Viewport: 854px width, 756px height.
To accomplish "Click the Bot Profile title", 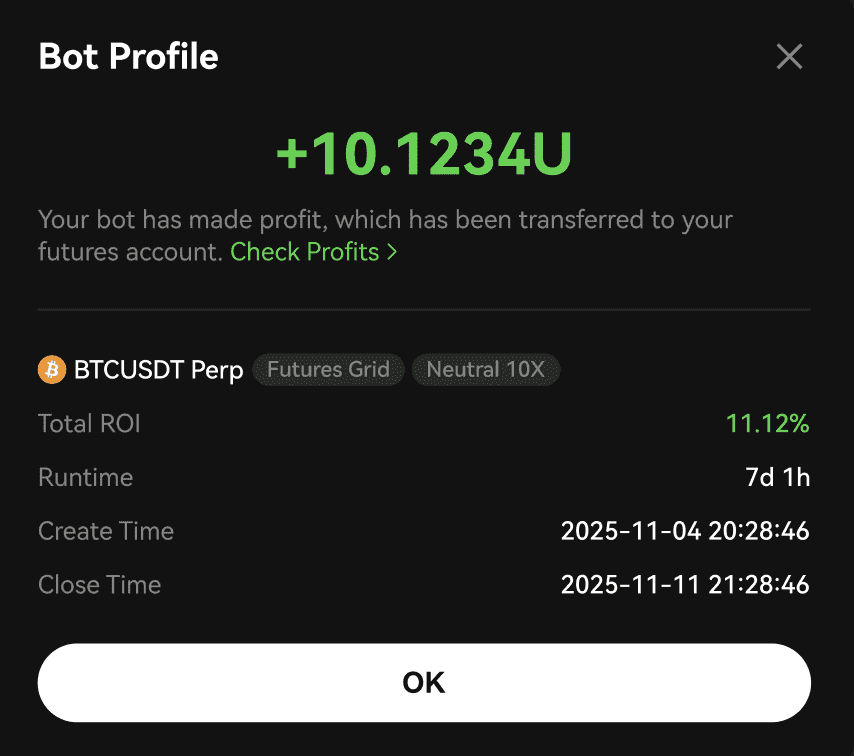I will pyautogui.click(x=128, y=57).
